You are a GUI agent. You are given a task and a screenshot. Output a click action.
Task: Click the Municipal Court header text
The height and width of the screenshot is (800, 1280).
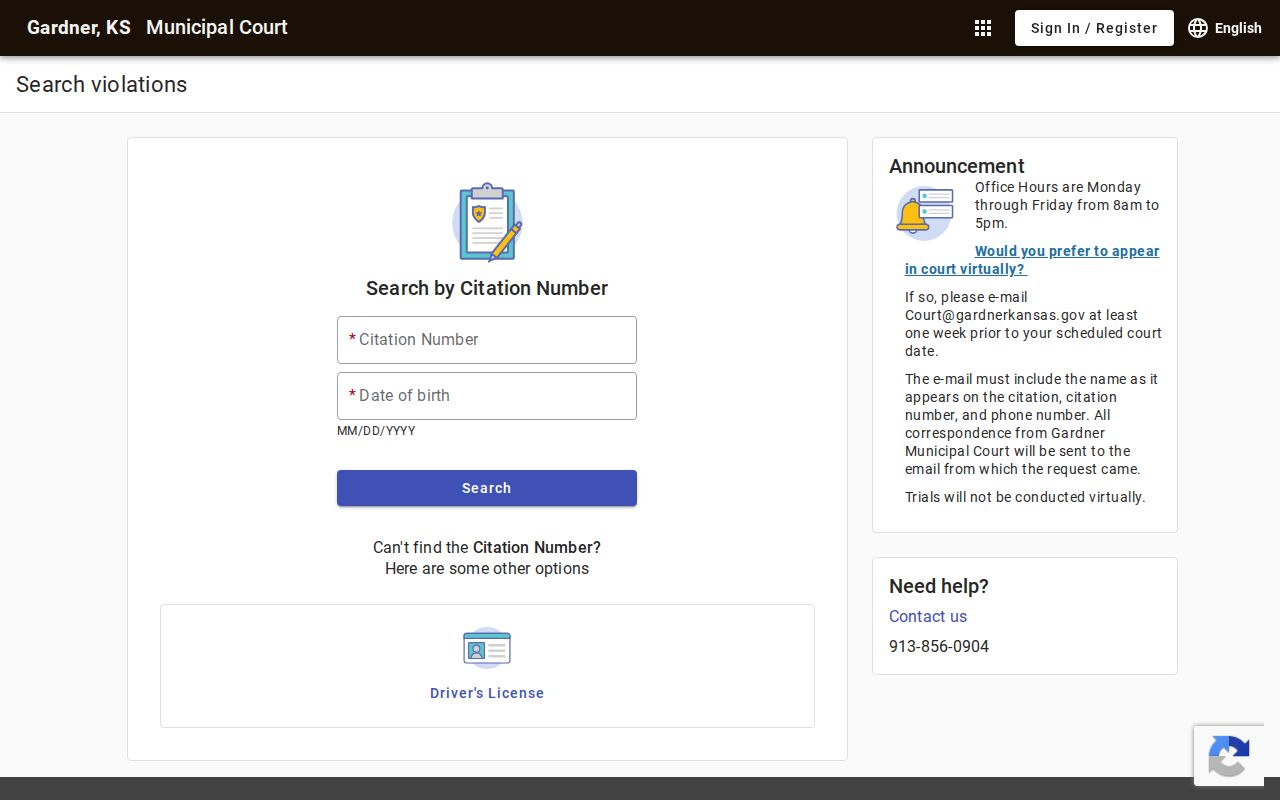click(x=217, y=28)
